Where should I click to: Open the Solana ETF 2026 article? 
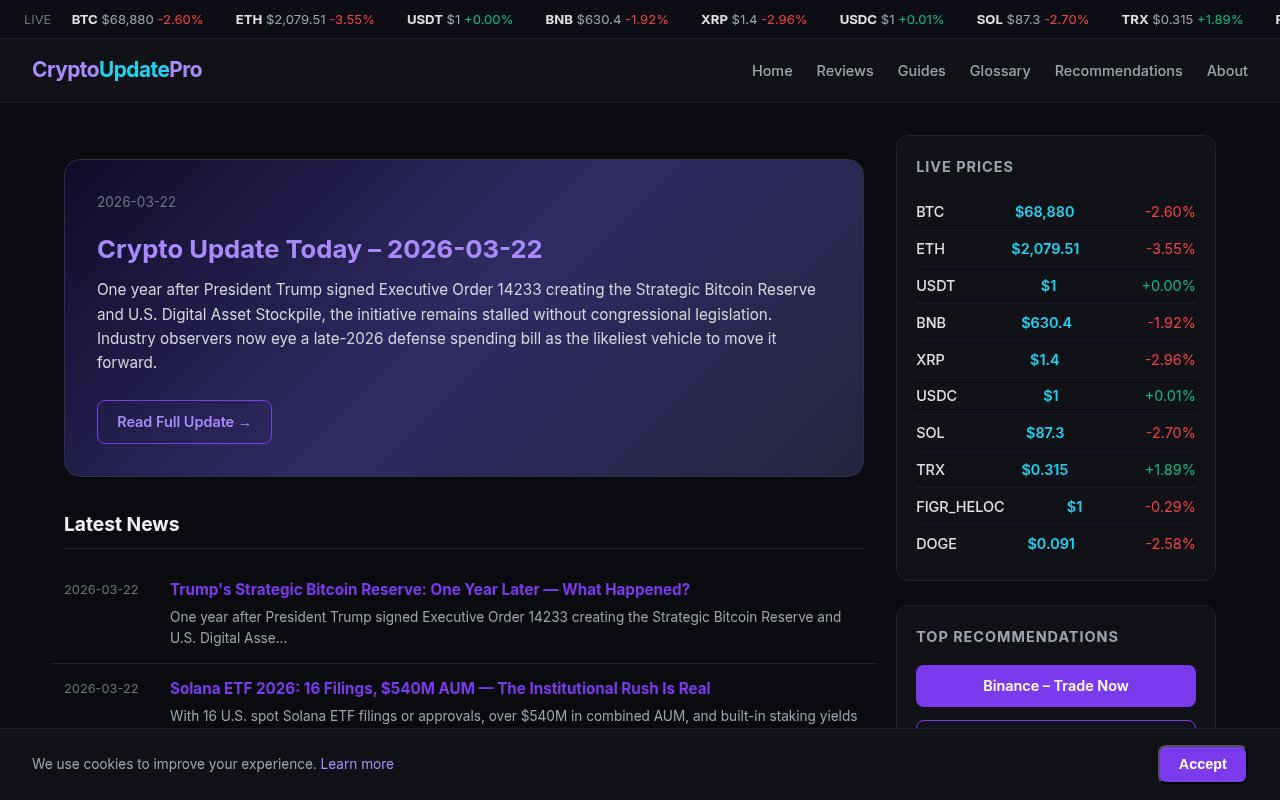click(x=440, y=689)
